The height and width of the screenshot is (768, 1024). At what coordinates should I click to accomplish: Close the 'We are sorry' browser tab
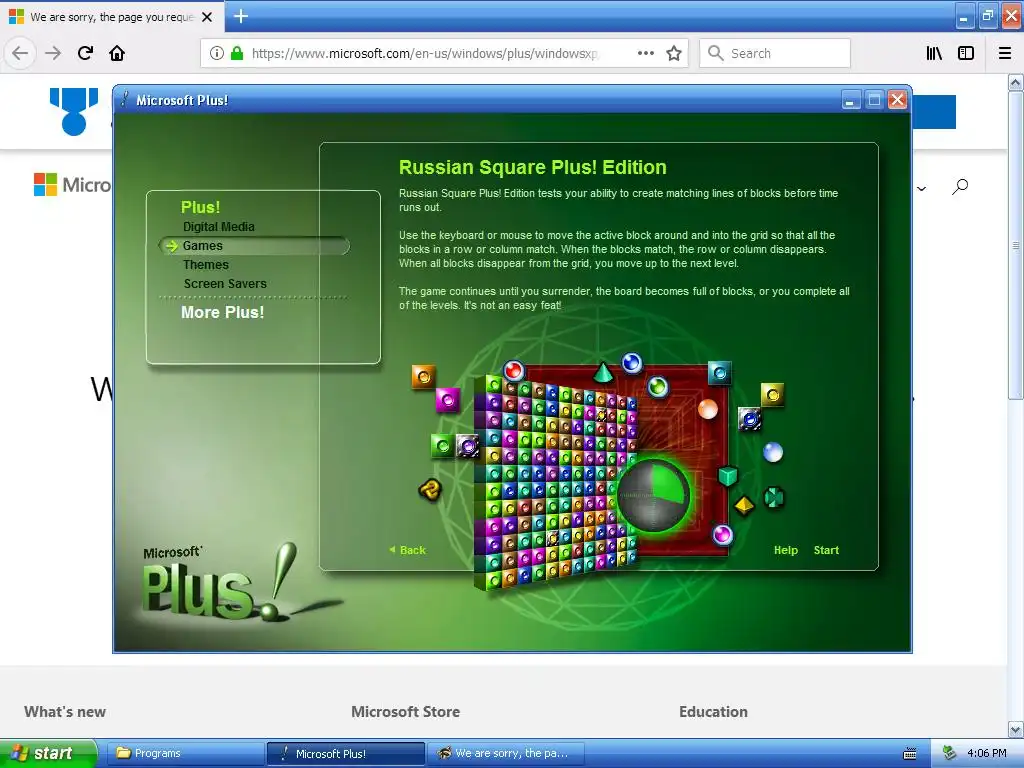pos(207,17)
